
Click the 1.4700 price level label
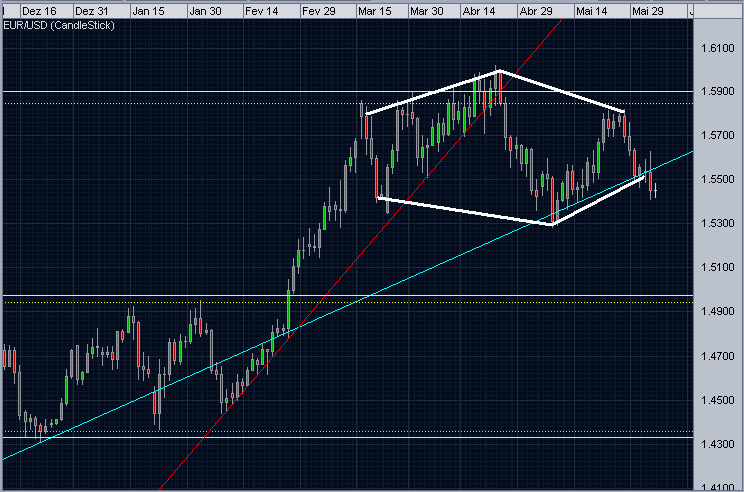[x=718, y=356]
